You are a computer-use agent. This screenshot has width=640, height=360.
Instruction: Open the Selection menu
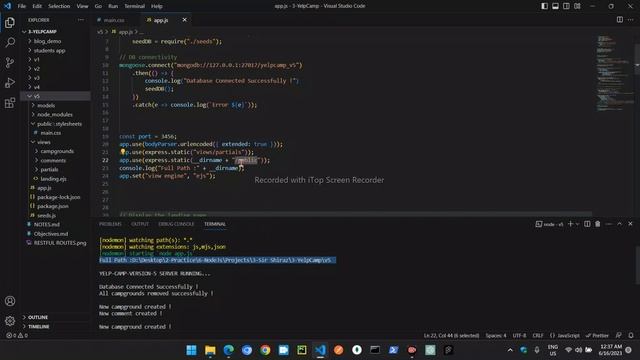59,6
